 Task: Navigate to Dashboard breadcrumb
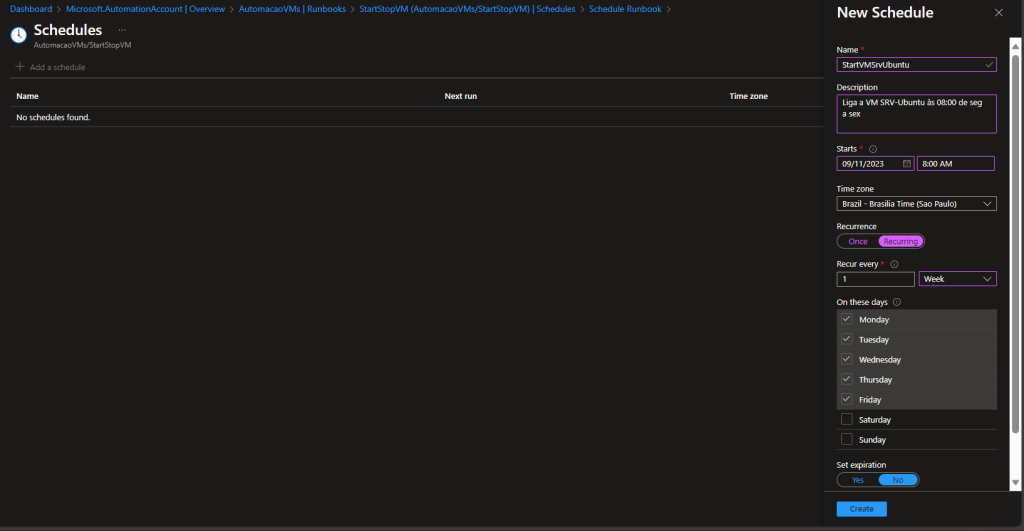[x=31, y=9]
